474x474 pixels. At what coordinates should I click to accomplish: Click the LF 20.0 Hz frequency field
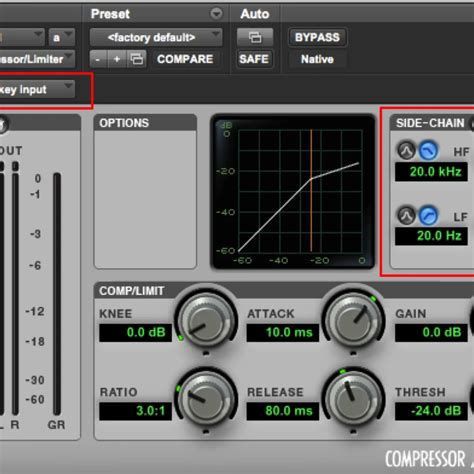[431, 236]
